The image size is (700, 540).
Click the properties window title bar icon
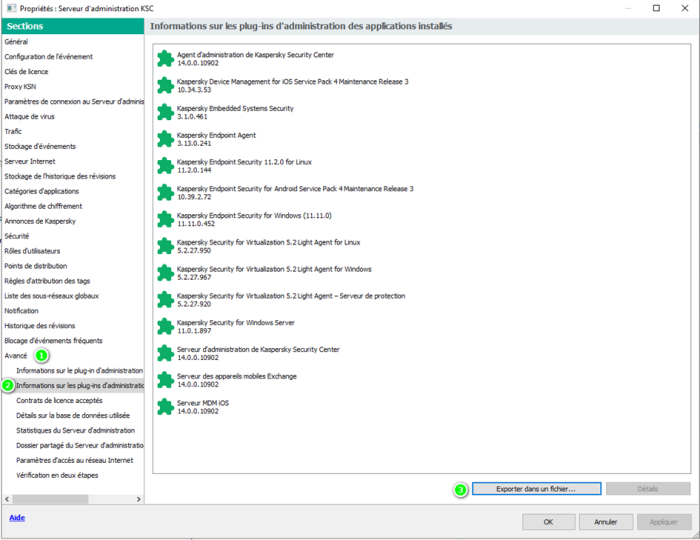(x=12, y=8)
